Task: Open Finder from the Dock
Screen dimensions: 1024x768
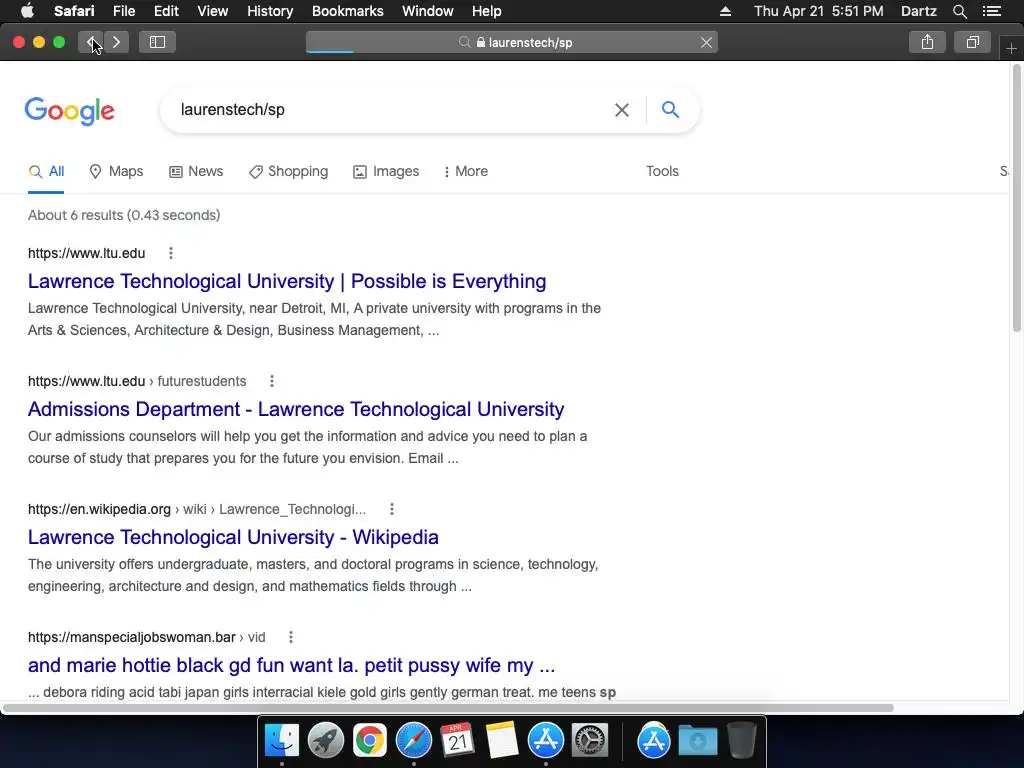Action: click(281, 740)
